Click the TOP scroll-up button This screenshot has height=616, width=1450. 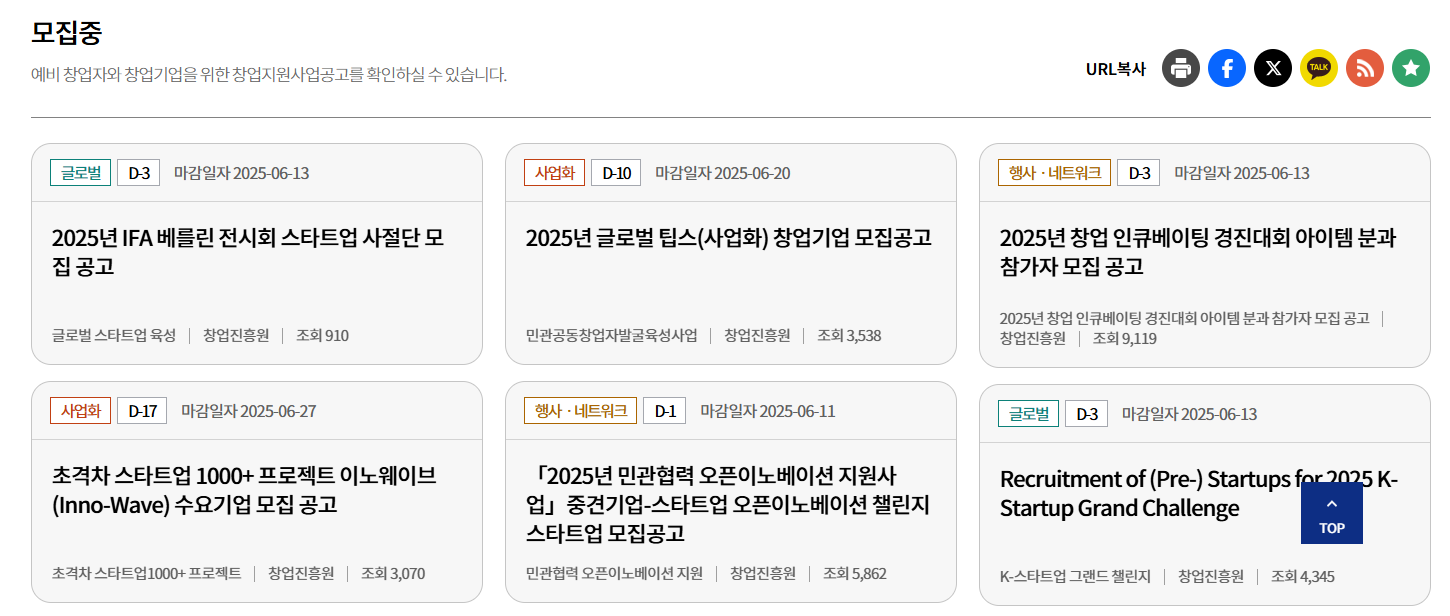pyautogui.click(x=1331, y=513)
